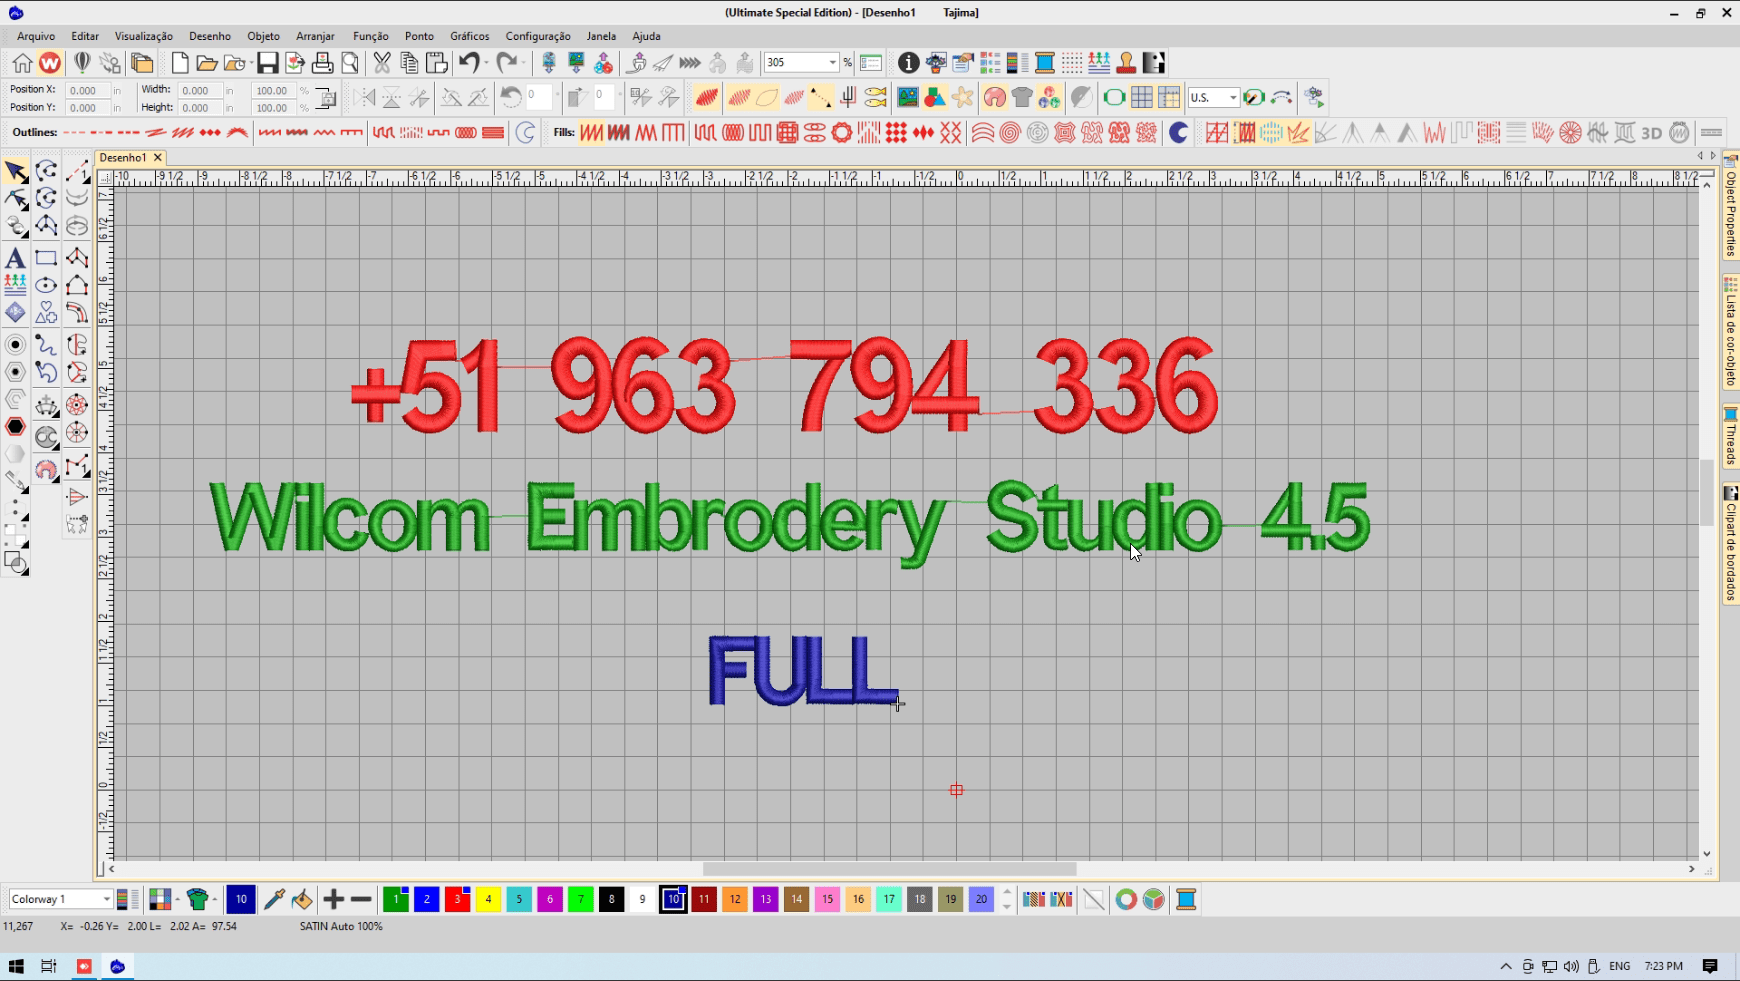
Task: Click the Print design icon
Action: pyautogui.click(x=322, y=63)
